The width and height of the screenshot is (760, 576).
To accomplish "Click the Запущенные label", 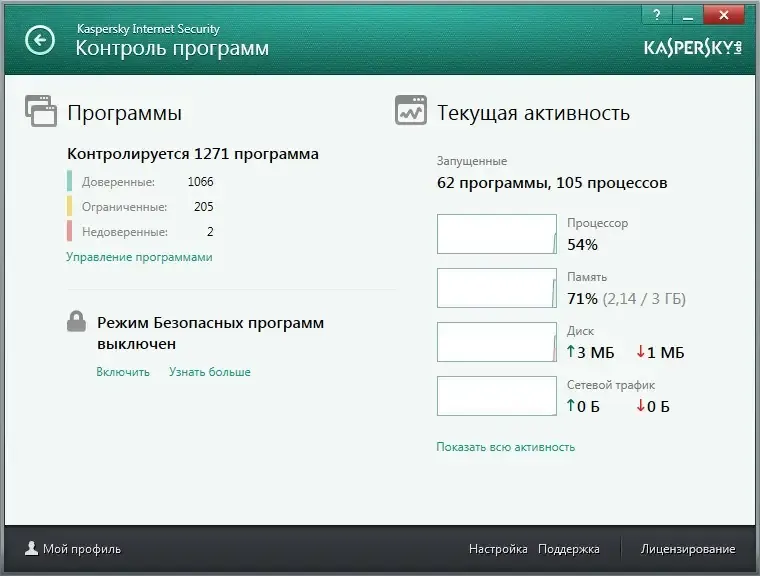I will pyautogui.click(x=472, y=161).
